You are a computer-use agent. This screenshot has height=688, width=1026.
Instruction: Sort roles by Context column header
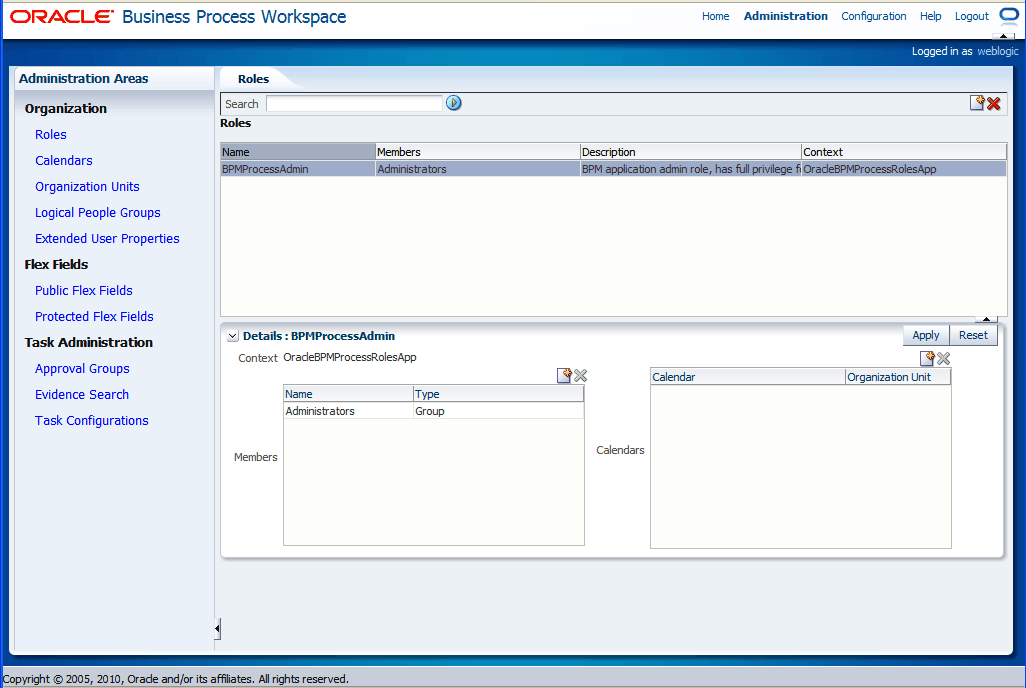click(904, 152)
